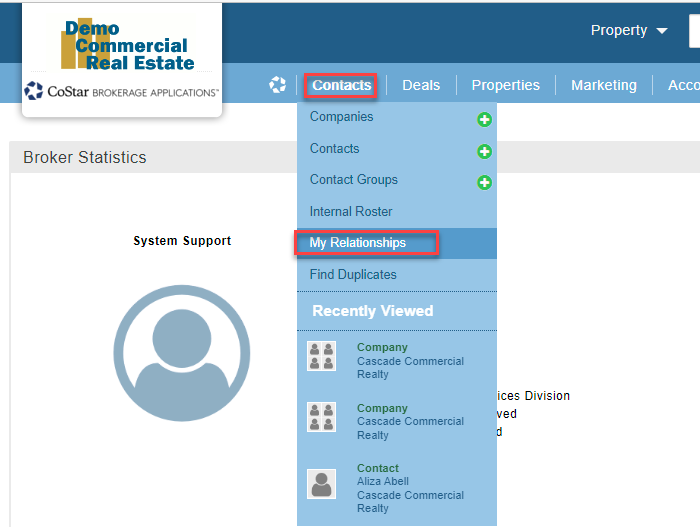Image resolution: width=700 pixels, height=527 pixels.
Task: Open Companies from the Contacts dropdown list
Action: [341, 117]
